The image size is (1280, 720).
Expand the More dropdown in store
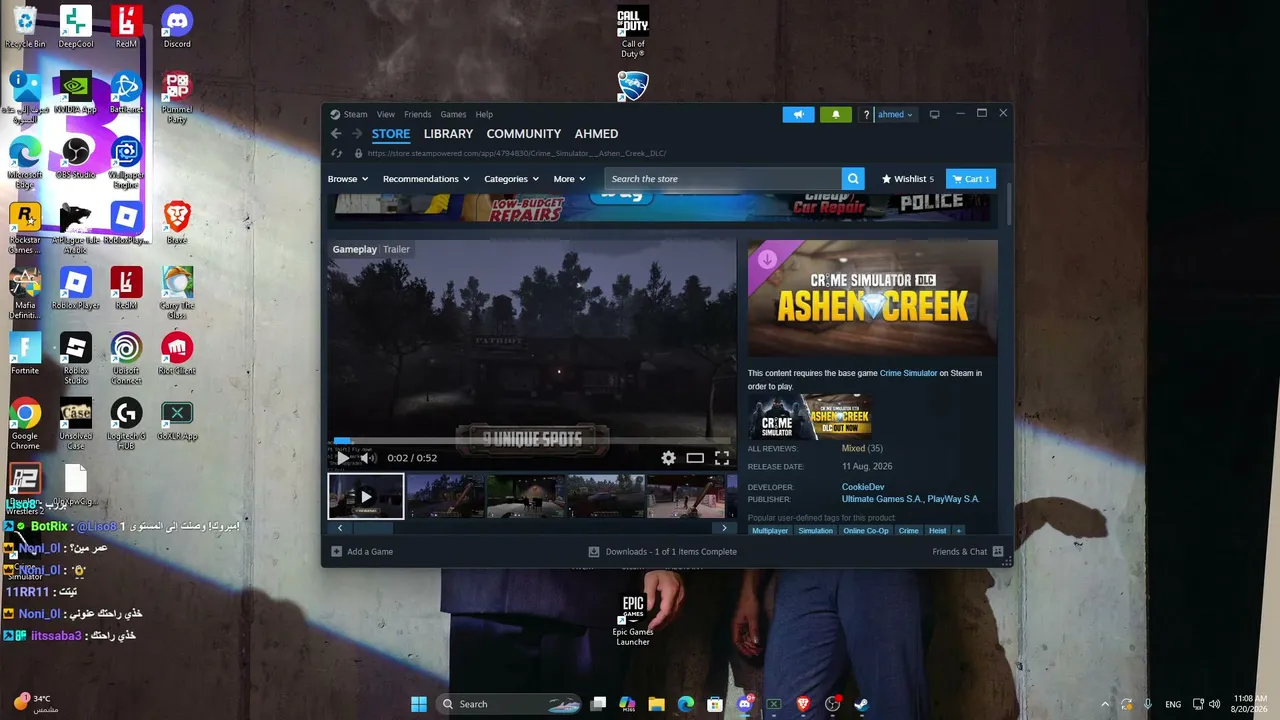(570, 179)
